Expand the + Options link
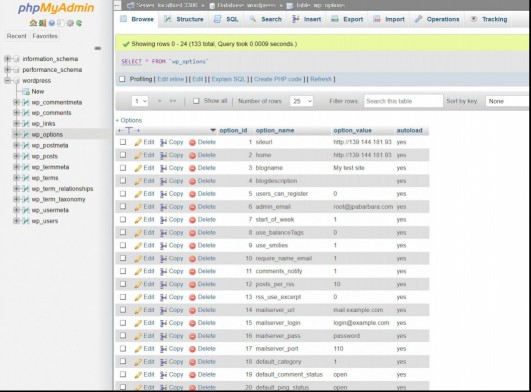531x392 pixels. pyautogui.click(x=129, y=121)
